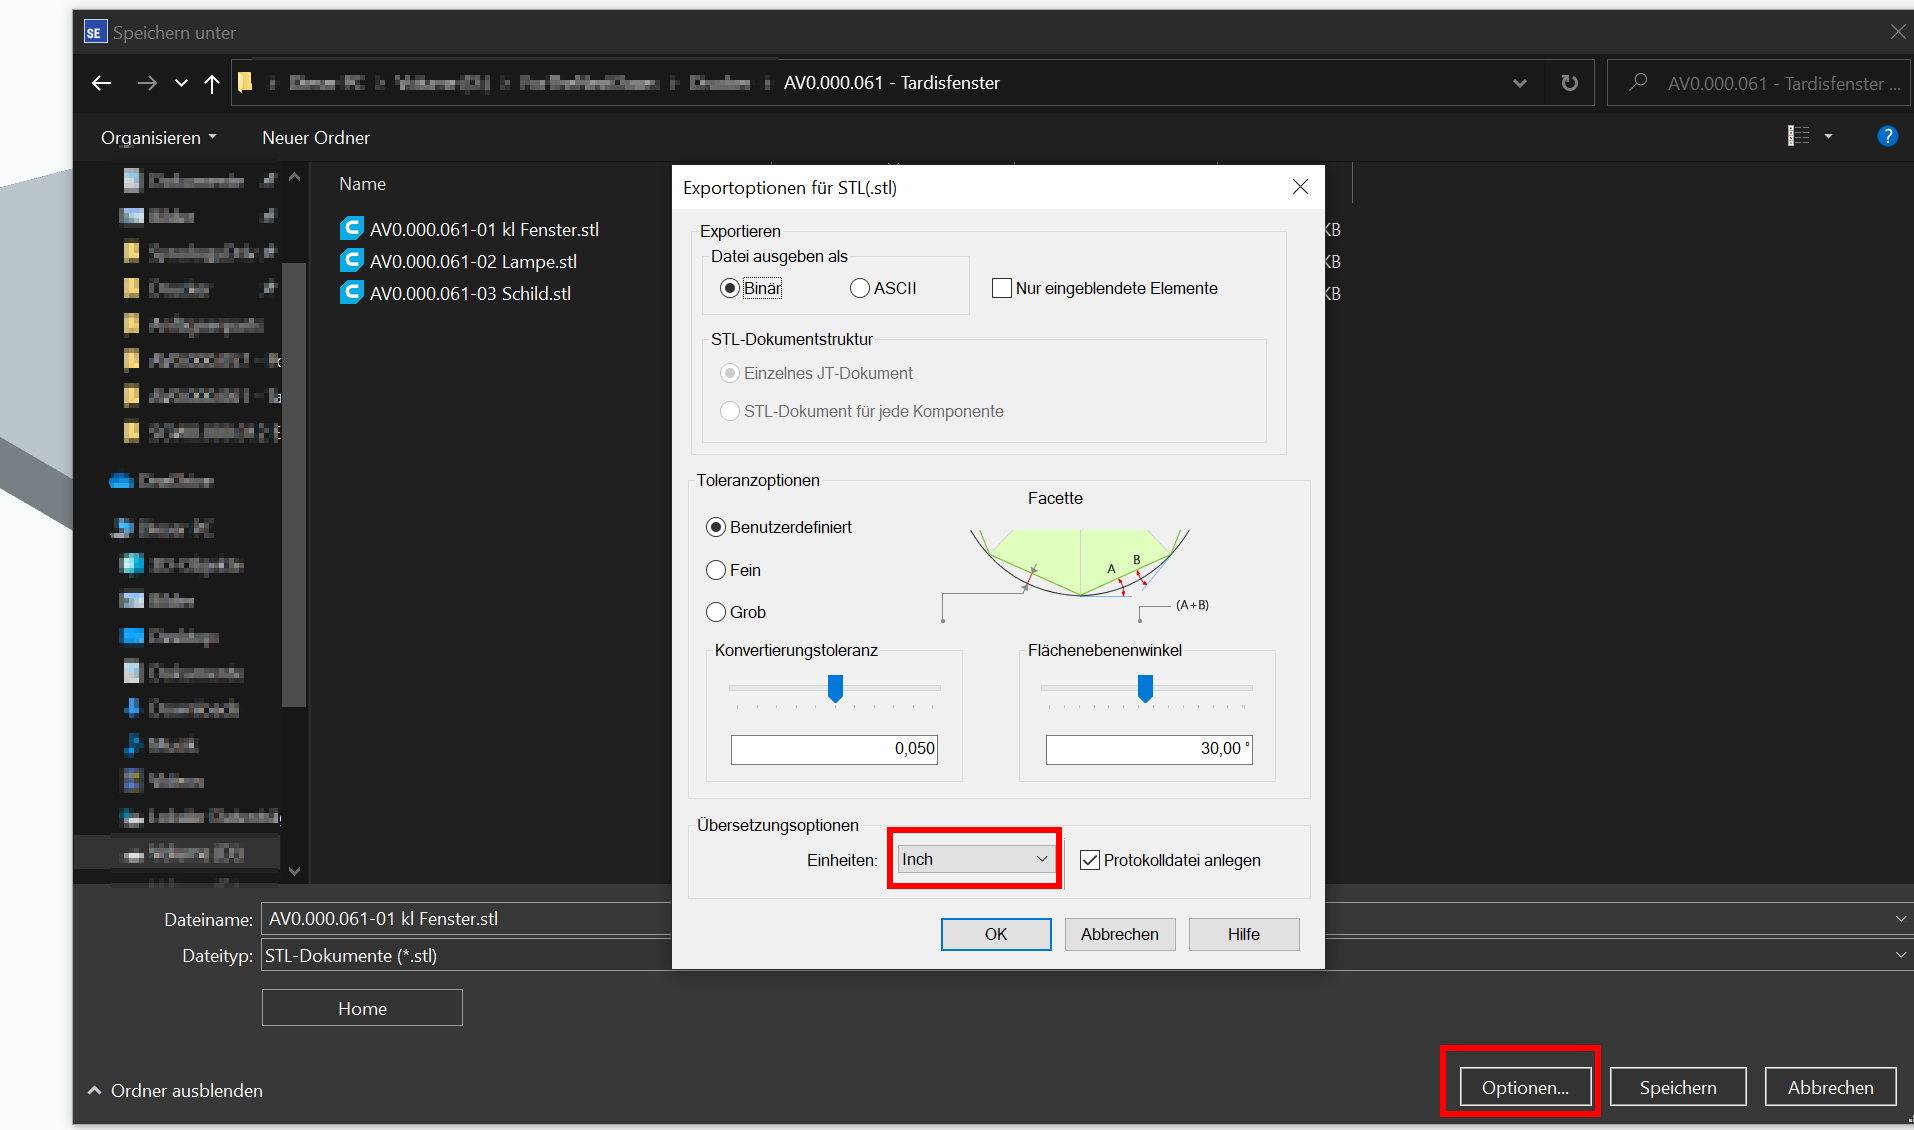Image resolution: width=1914 pixels, height=1130 pixels.
Task: Click the Home button
Action: (362, 1008)
